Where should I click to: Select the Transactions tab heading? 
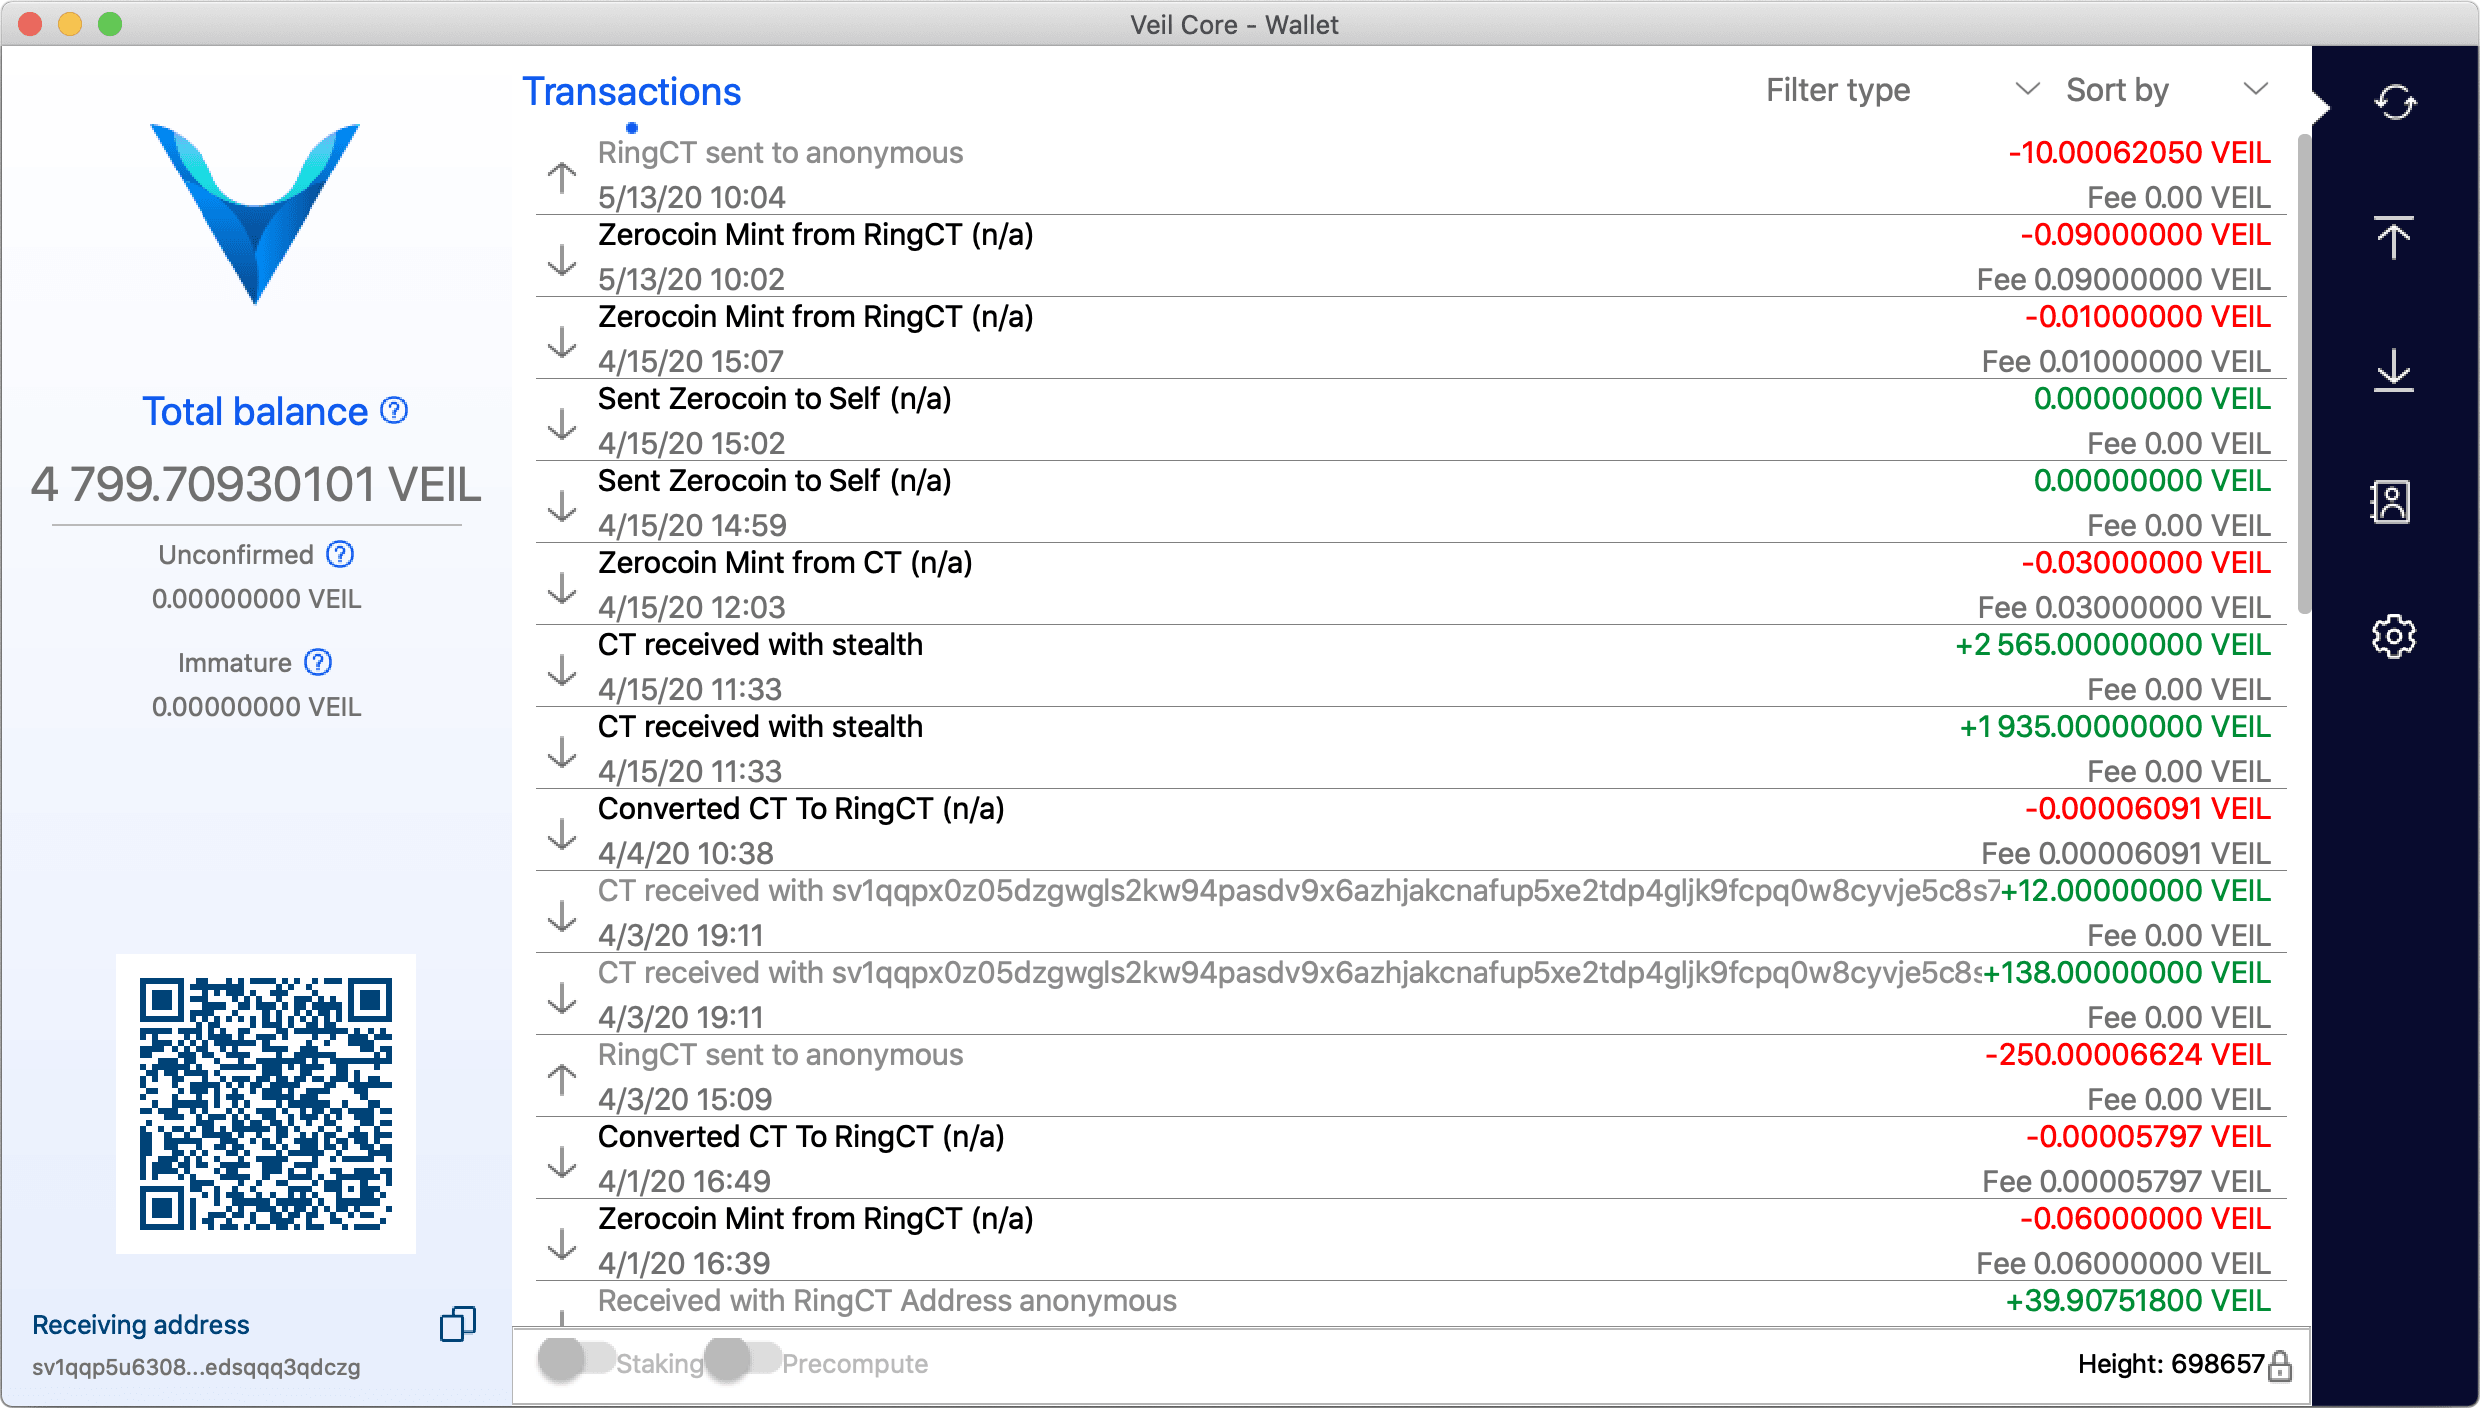coord(632,92)
